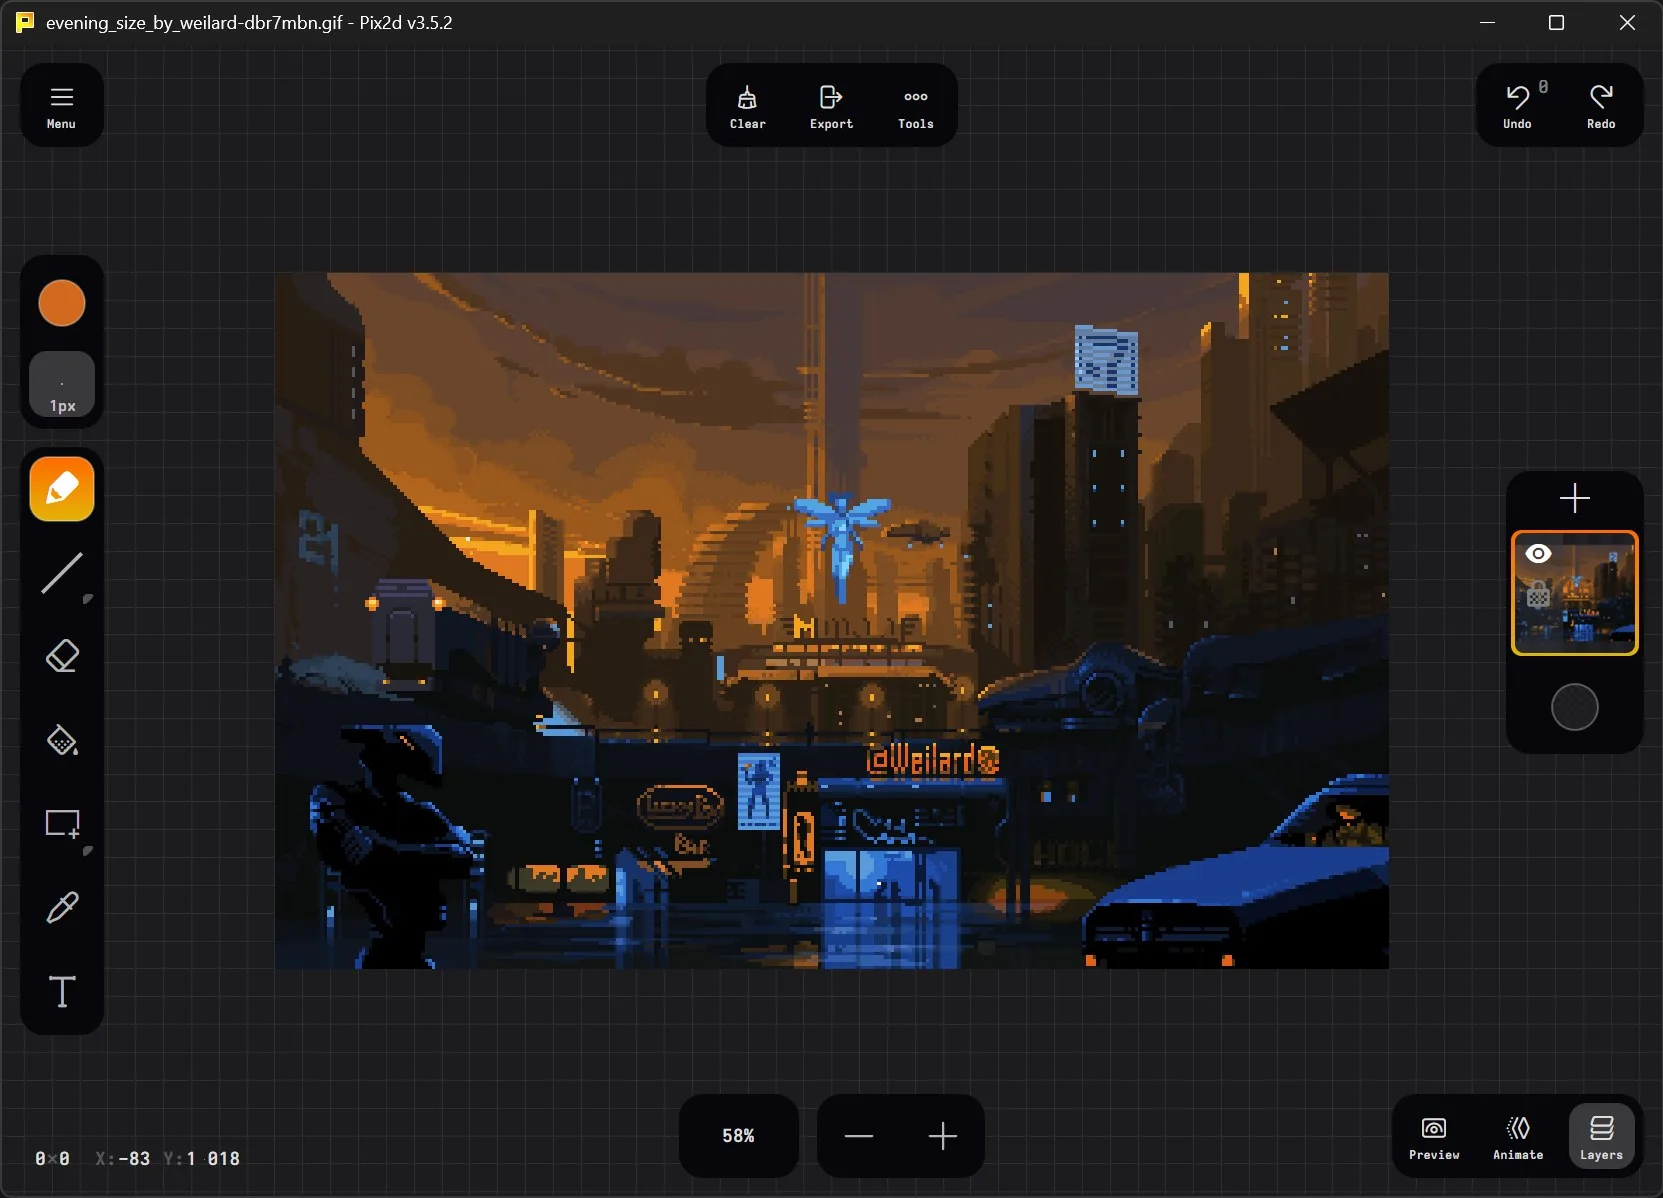This screenshot has height=1198, width=1663.
Task: Undo the last action
Action: (x=1518, y=106)
